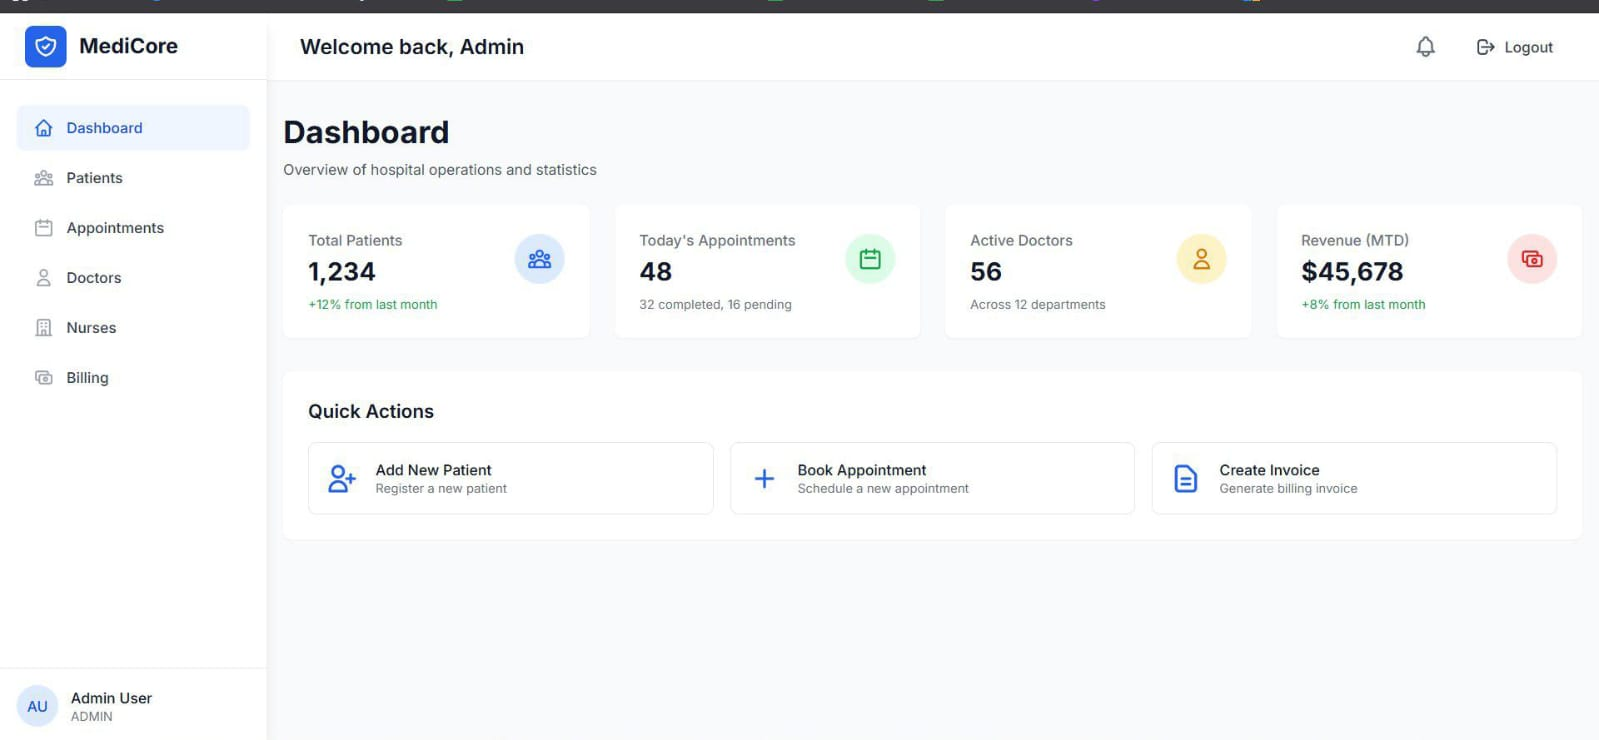
Task: Click the Active Doctors person icon
Action: pos(1201,259)
